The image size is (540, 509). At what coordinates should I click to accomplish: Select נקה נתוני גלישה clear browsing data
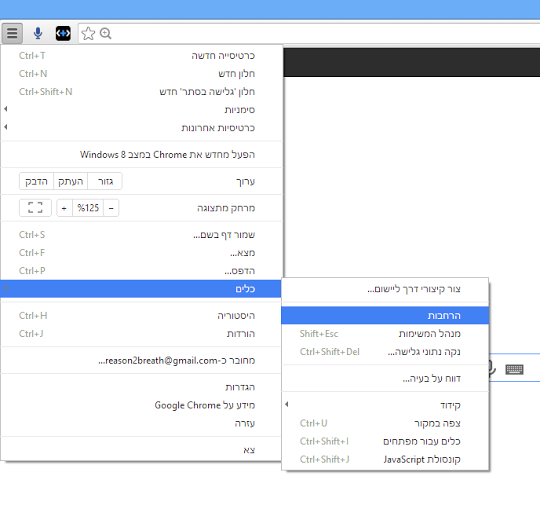tap(385, 352)
